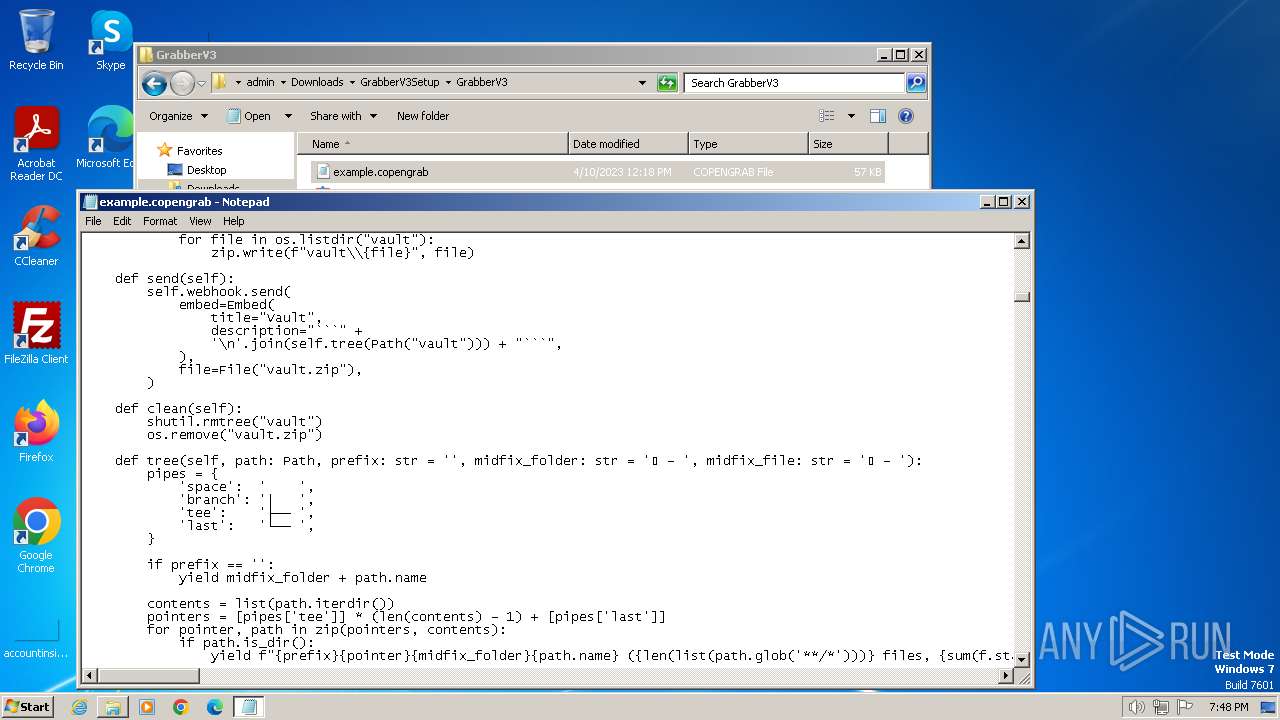Click New folder in Explorer toolbar
The height and width of the screenshot is (720, 1280).
coord(423,116)
